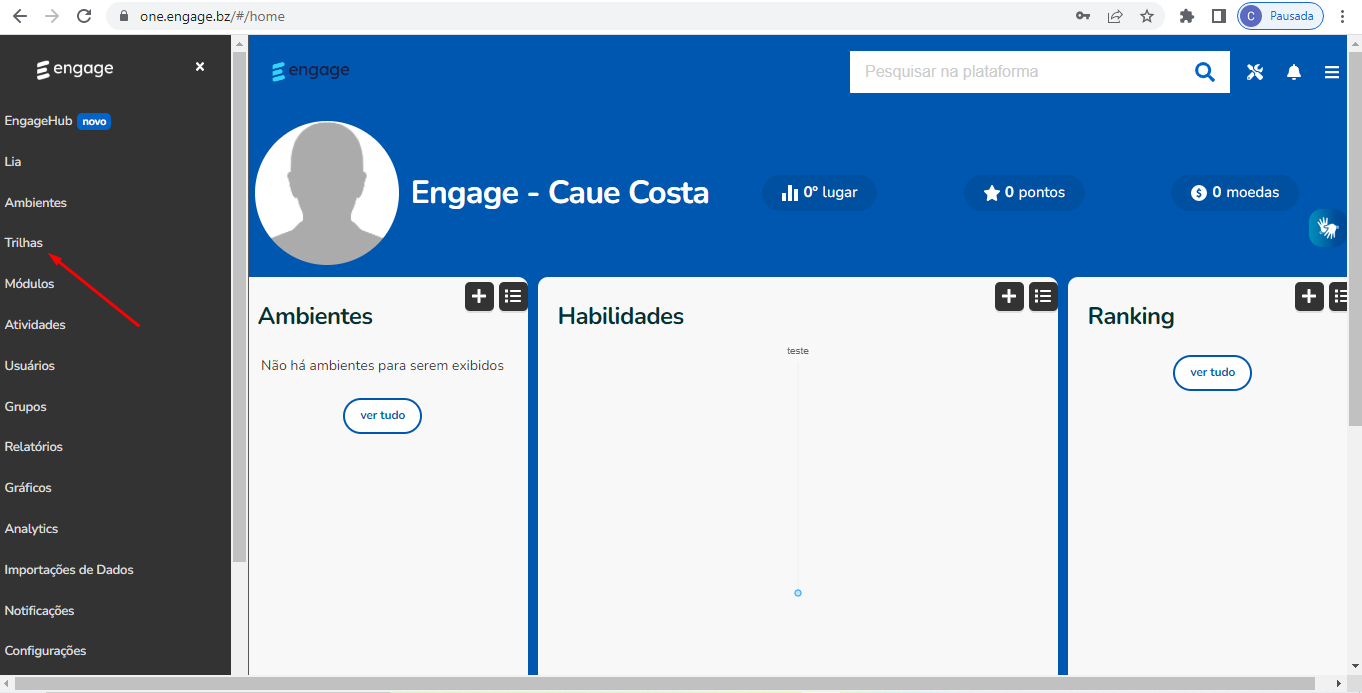The height and width of the screenshot is (693, 1362).
Task: Reload the page in browser
Action: 84,16
